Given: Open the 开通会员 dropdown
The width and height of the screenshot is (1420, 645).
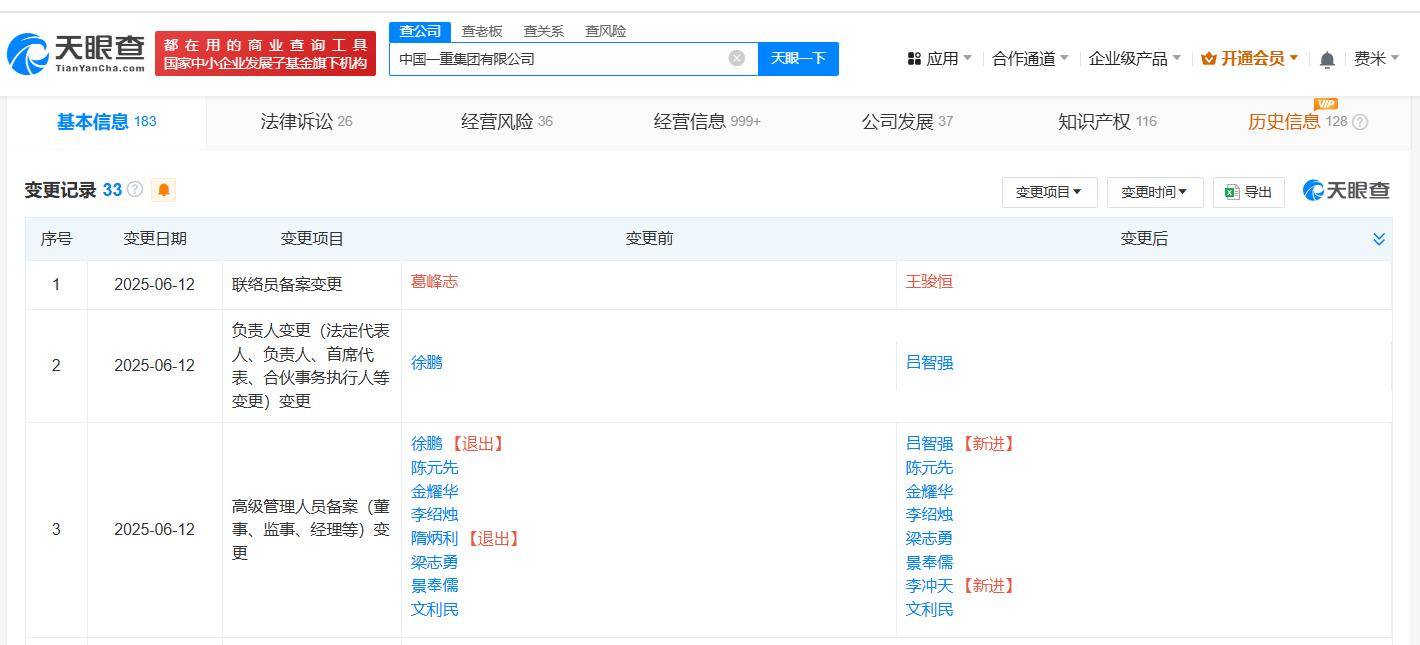Looking at the screenshot, I should coord(1250,59).
